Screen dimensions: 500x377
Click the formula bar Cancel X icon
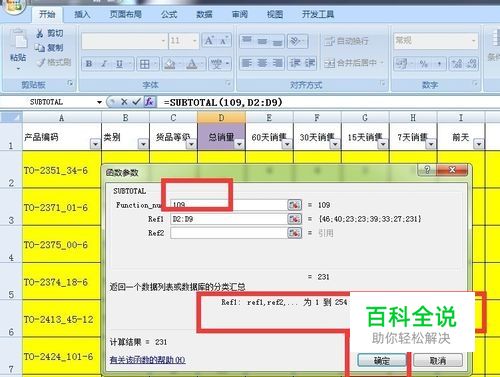[x=124, y=102]
